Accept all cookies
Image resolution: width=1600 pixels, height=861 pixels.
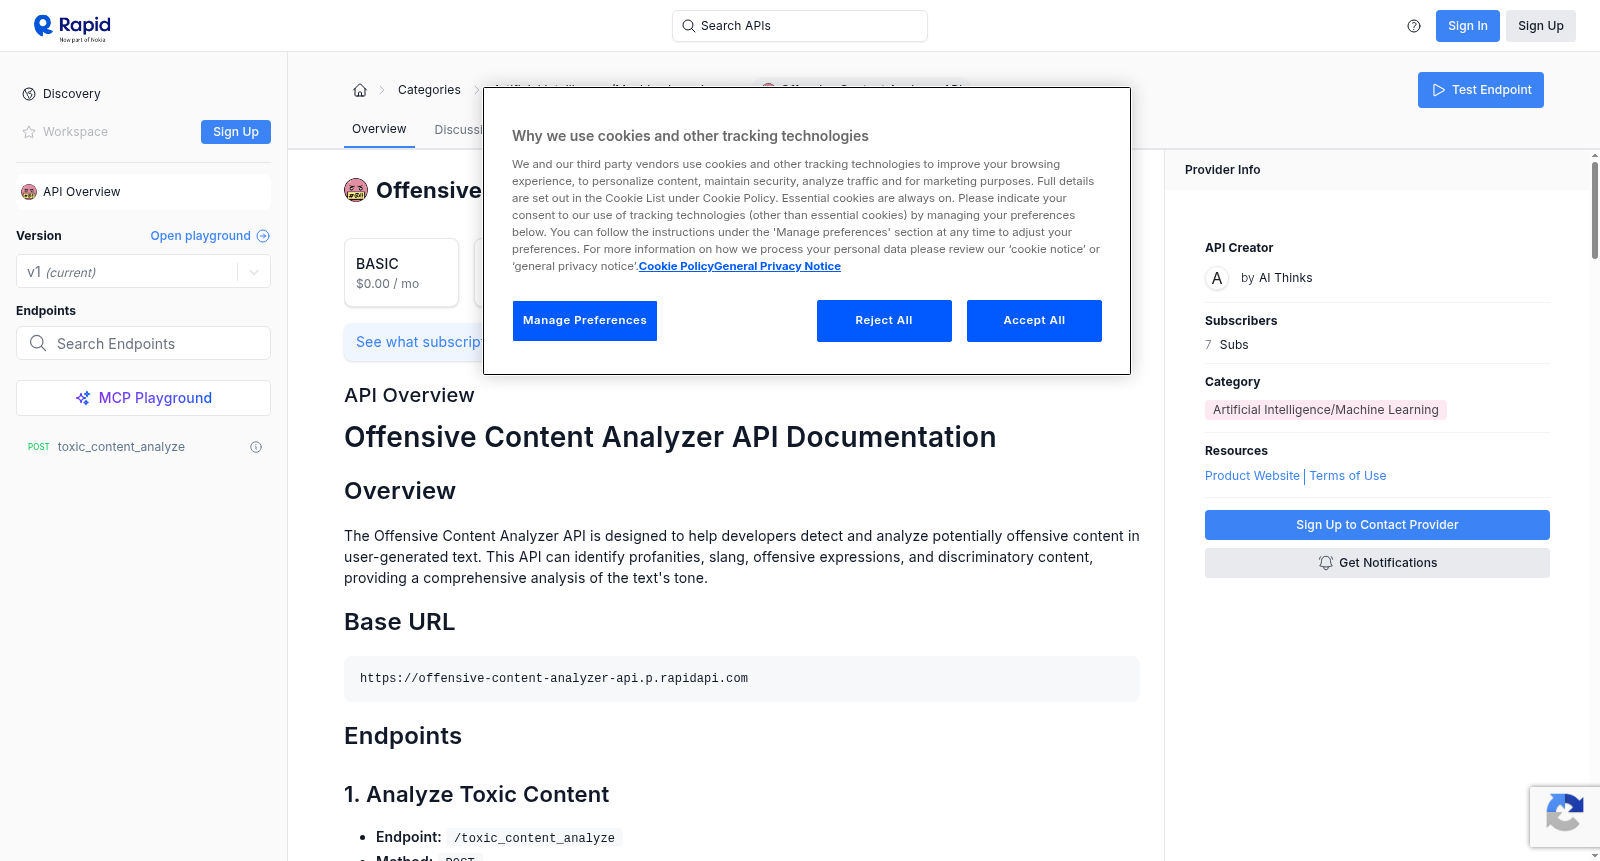(1034, 321)
